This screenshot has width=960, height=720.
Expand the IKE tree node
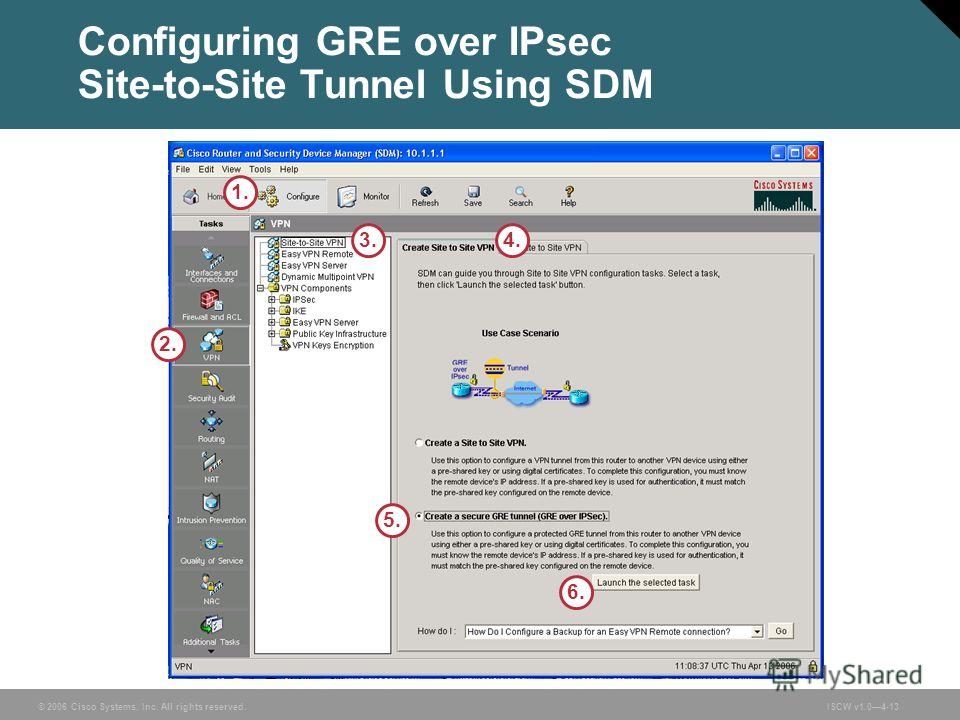(x=272, y=311)
